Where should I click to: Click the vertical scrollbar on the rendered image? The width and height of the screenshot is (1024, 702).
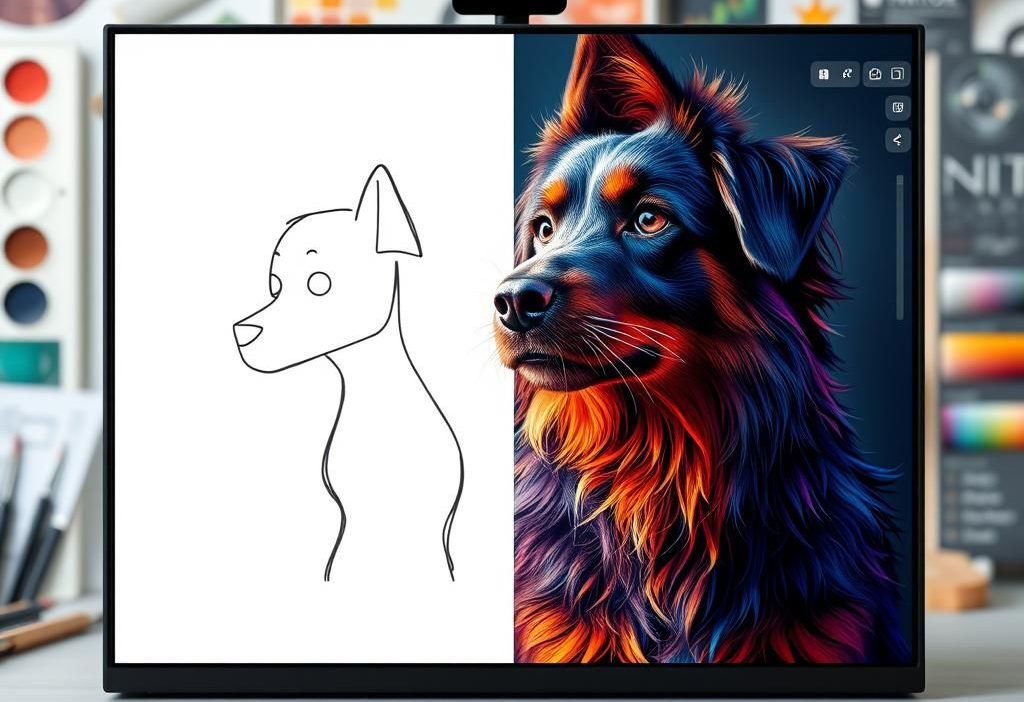click(899, 245)
